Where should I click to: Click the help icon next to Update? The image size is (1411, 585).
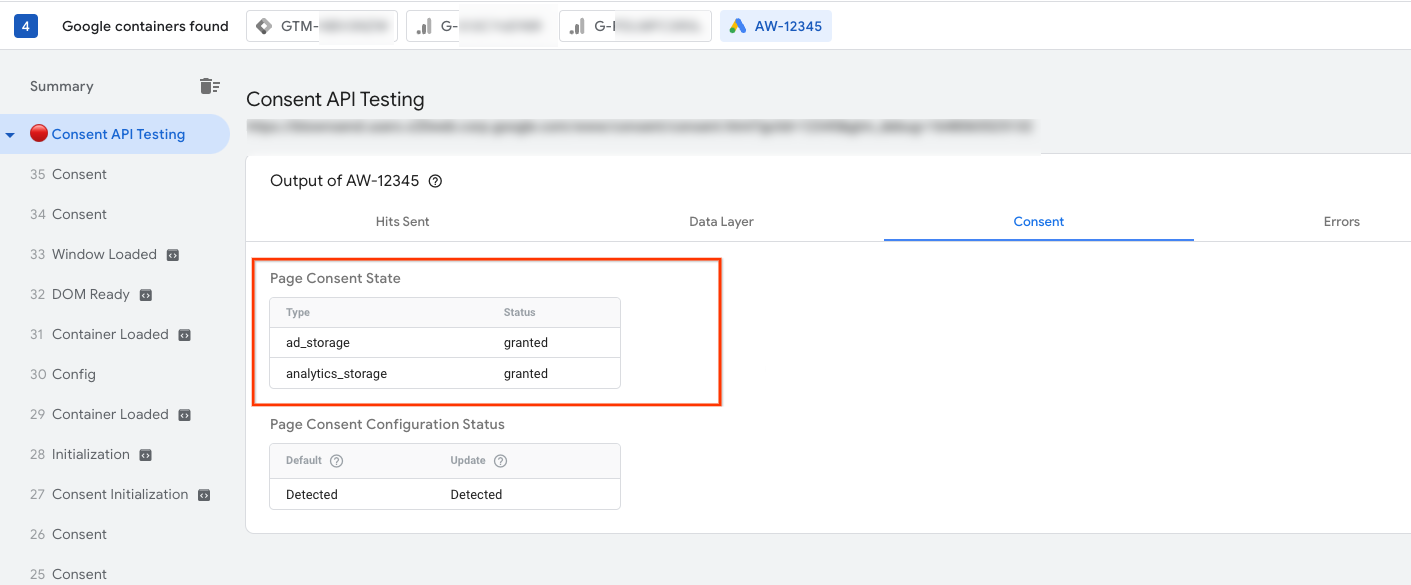click(501, 461)
